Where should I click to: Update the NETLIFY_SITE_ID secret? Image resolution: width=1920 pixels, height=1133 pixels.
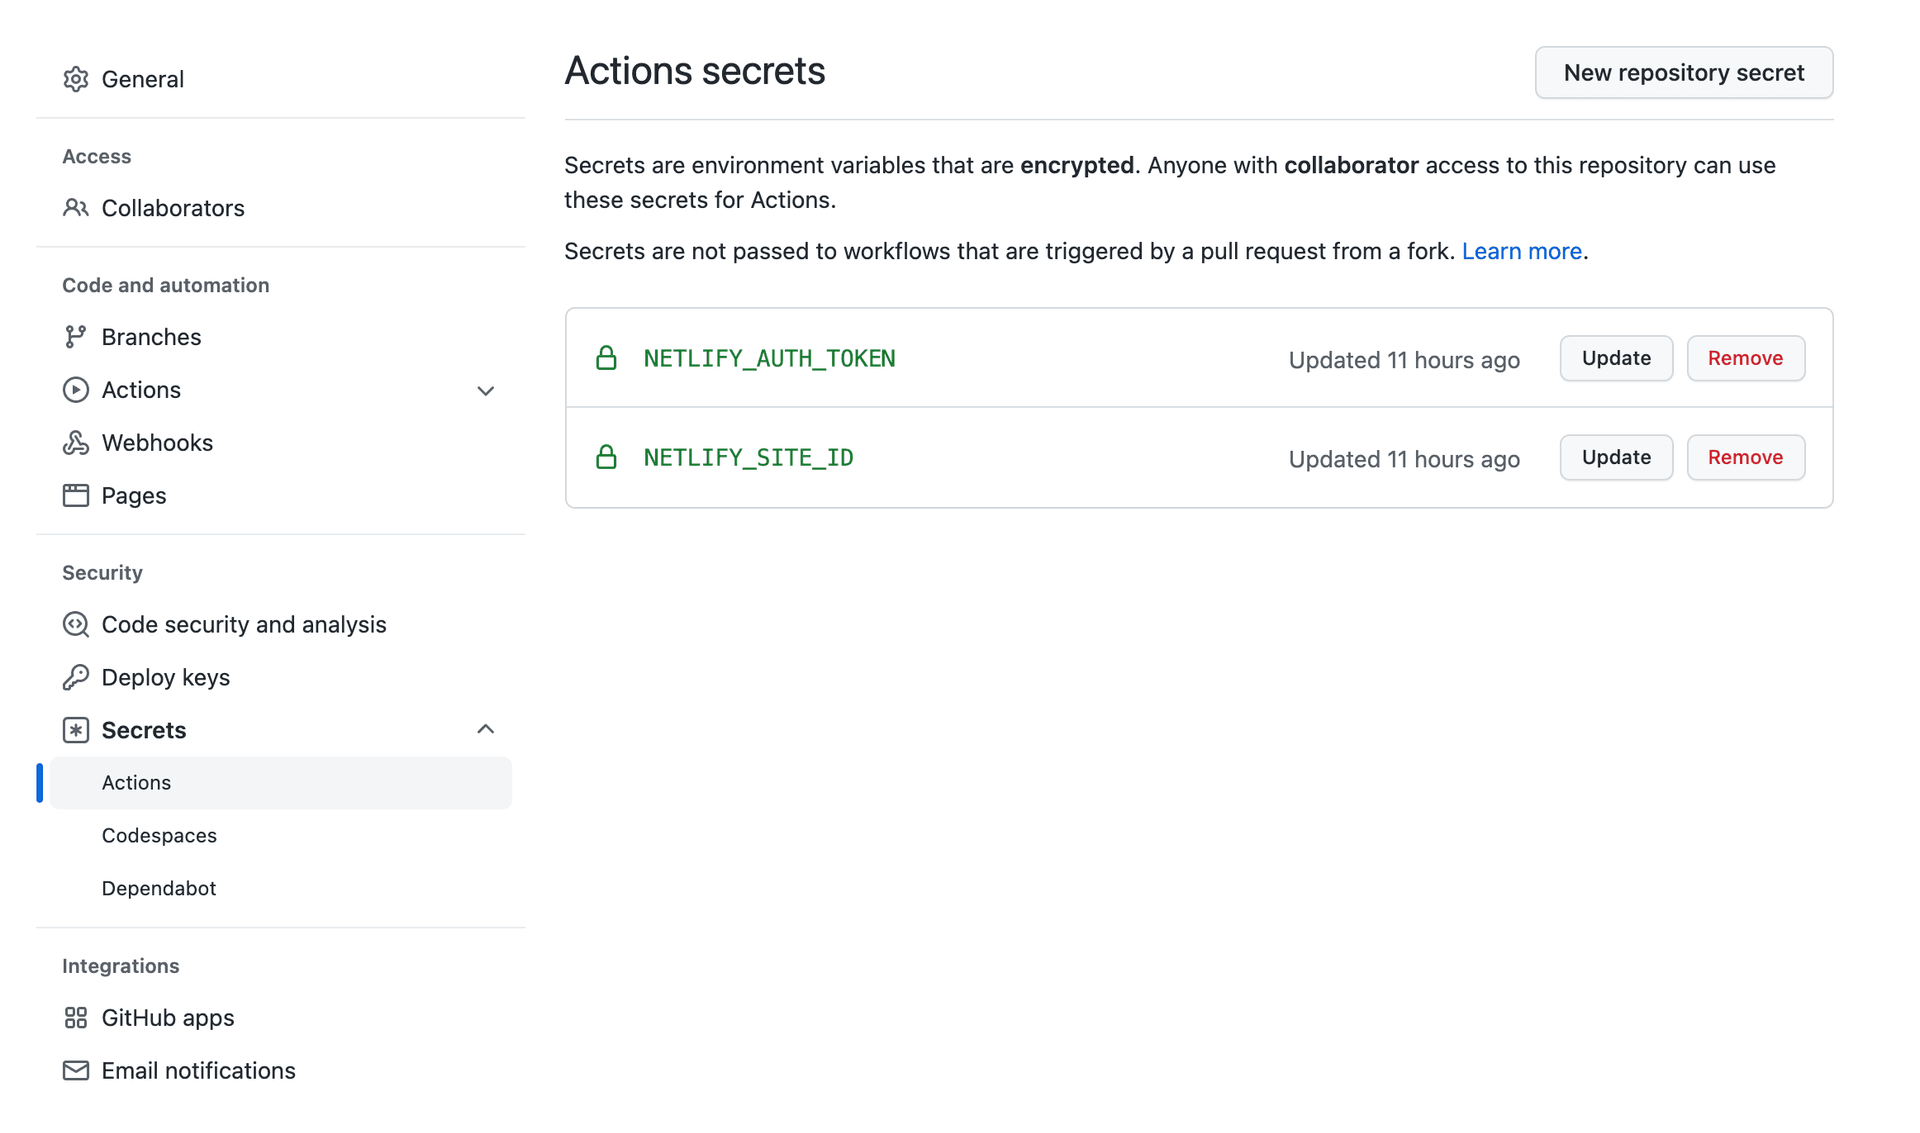coord(1615,457)
